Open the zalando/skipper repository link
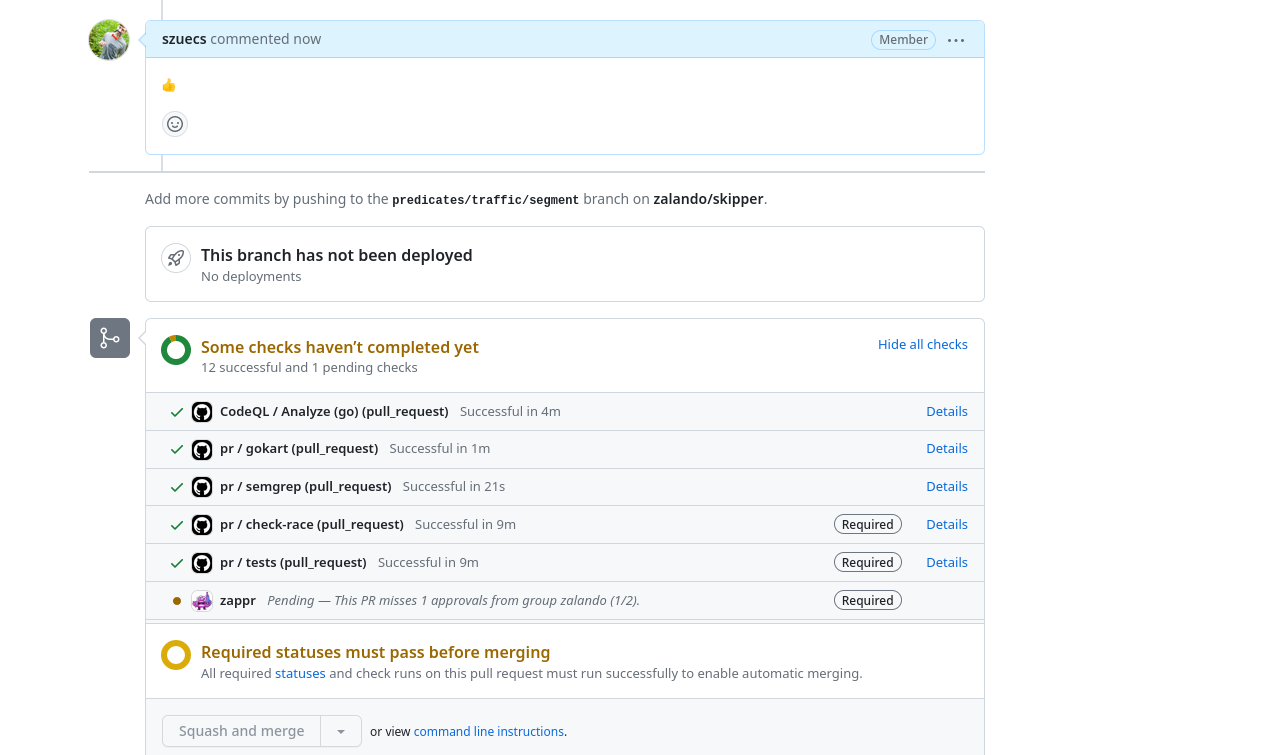1285x755 pixels. (708, 198)
